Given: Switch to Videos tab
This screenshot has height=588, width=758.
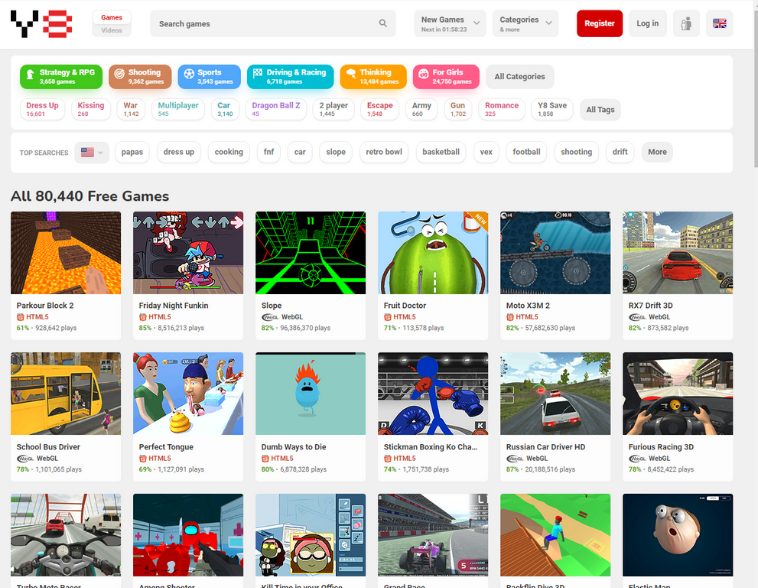Looking at the screenshot, I should (112, 30).
